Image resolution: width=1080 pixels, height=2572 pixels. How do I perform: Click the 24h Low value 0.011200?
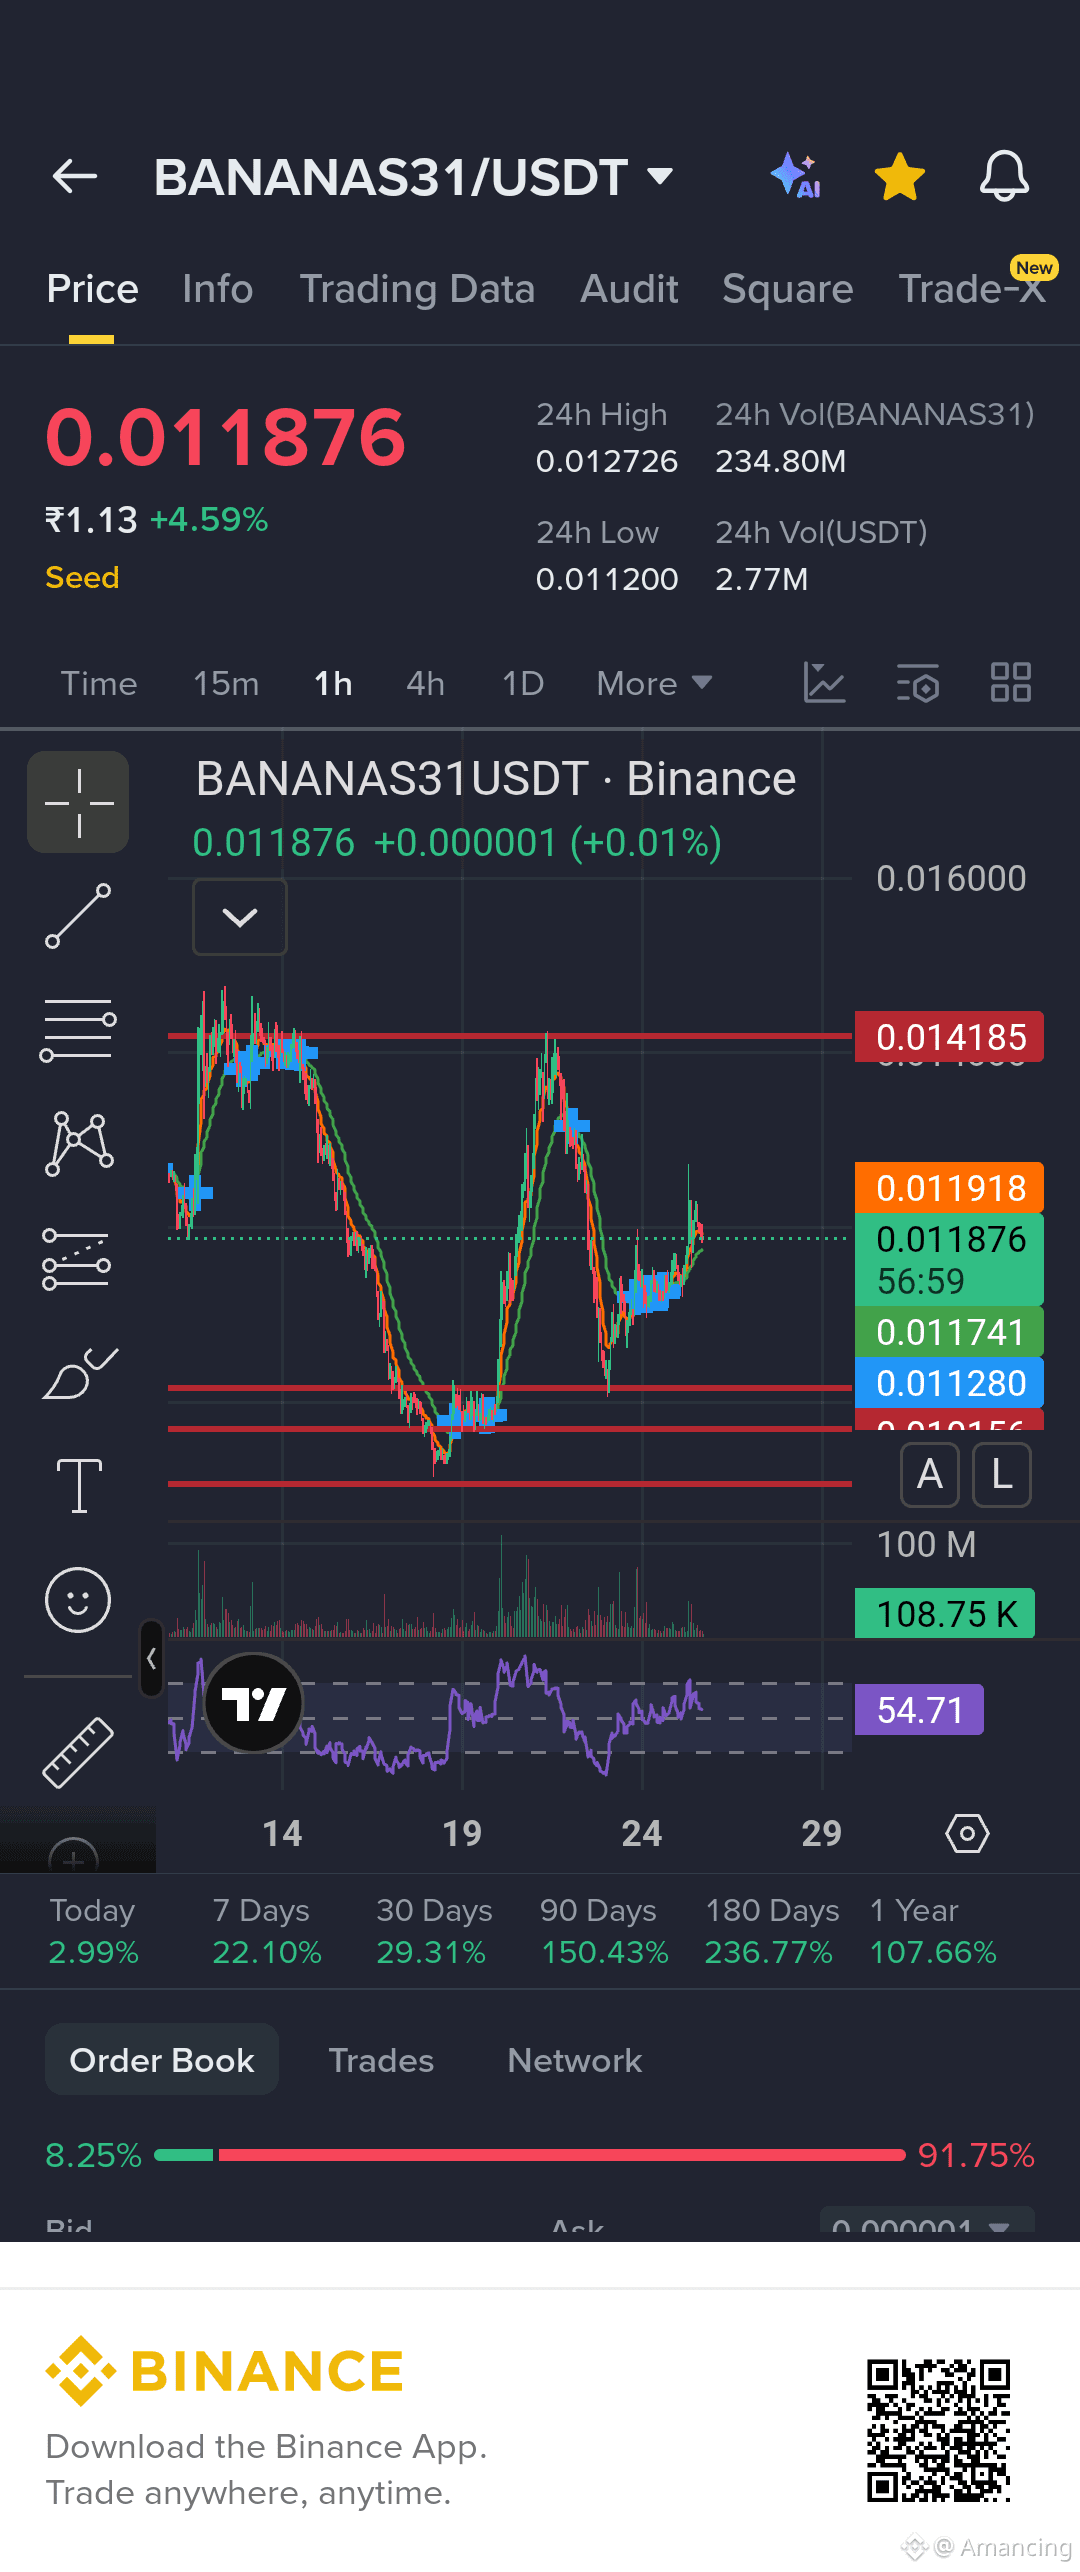pos(607,579)
